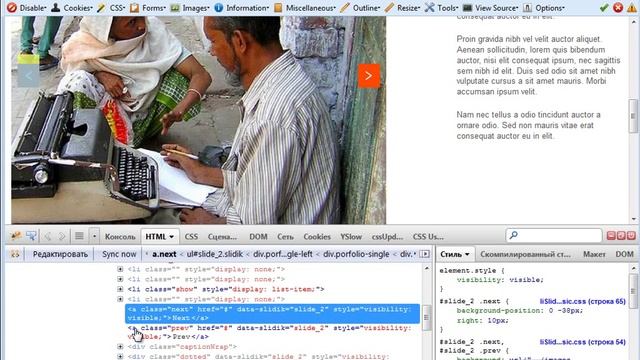
Task: Click the break on mutate icon
Action: [x=15, y=254]
